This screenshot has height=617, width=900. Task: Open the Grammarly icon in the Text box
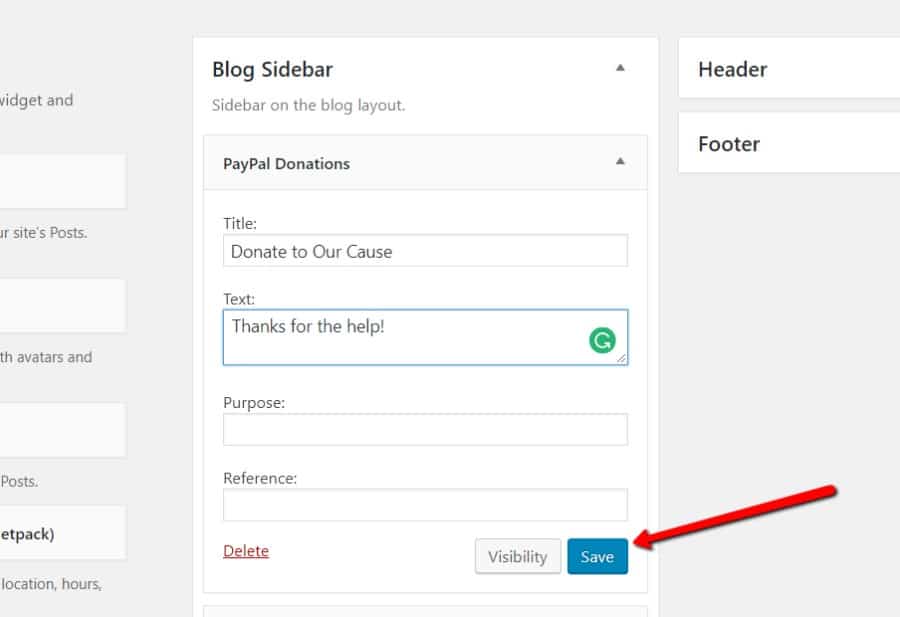click(601, 341)
